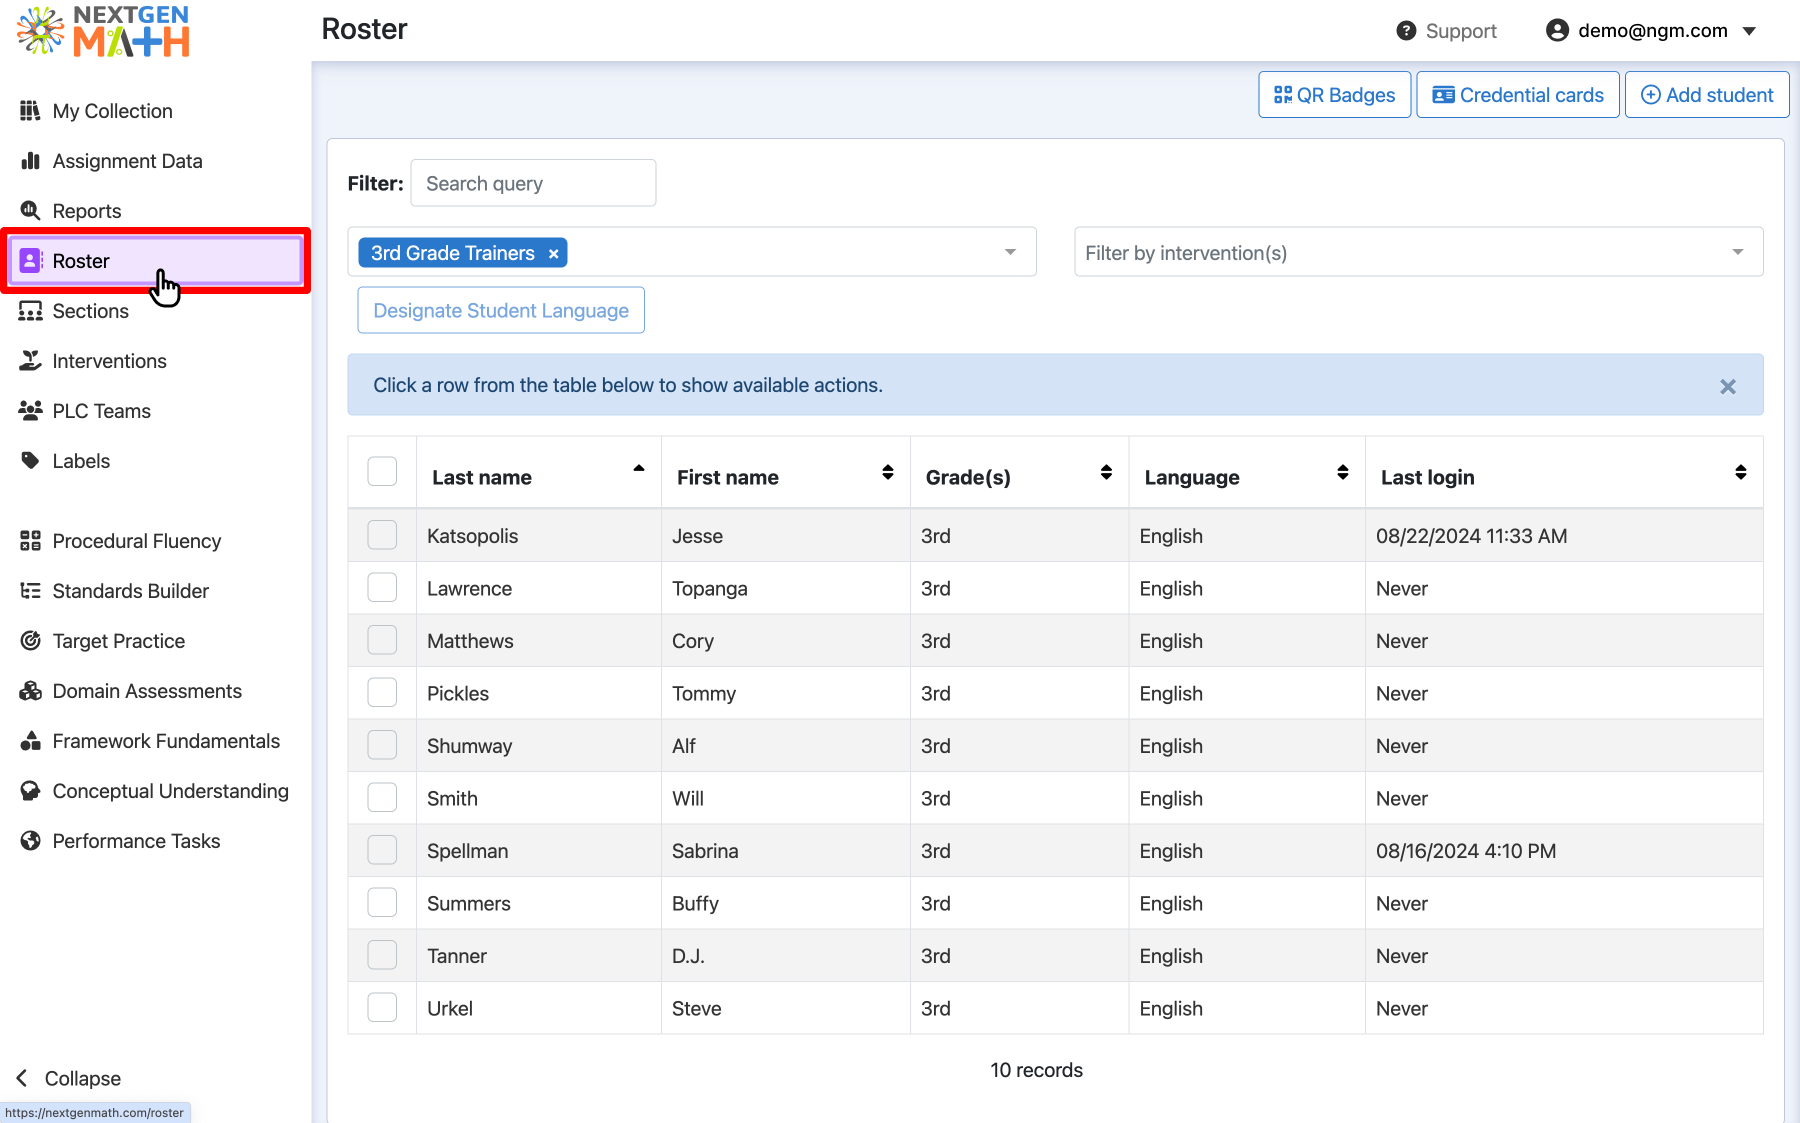Image resolution: width=1800 pixels, height=1123 pixels.
Task: Navigate to Sections
Action: tap(90, 311)
